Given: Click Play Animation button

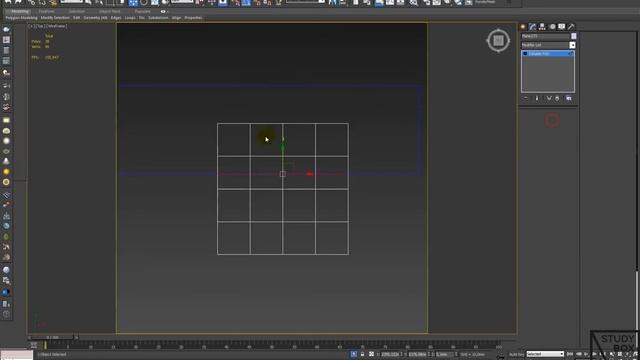Looking at the screenshot, I should click(x=587, y=354).
